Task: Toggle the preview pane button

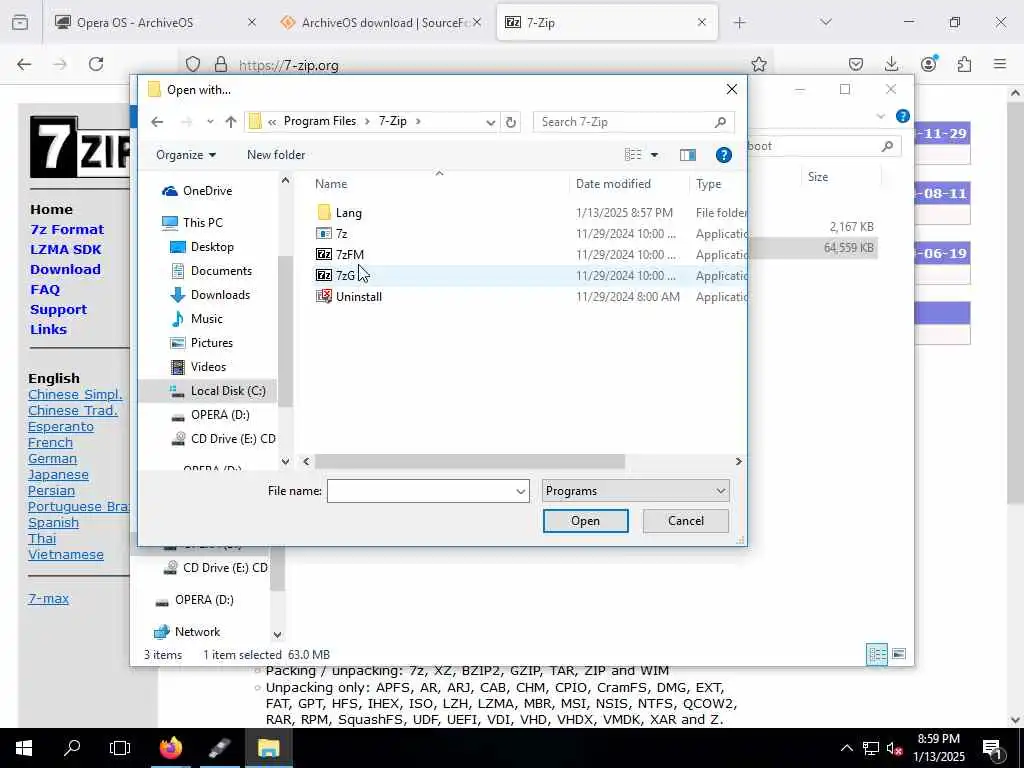Action: pyautogui.click(x=688, y=155)
